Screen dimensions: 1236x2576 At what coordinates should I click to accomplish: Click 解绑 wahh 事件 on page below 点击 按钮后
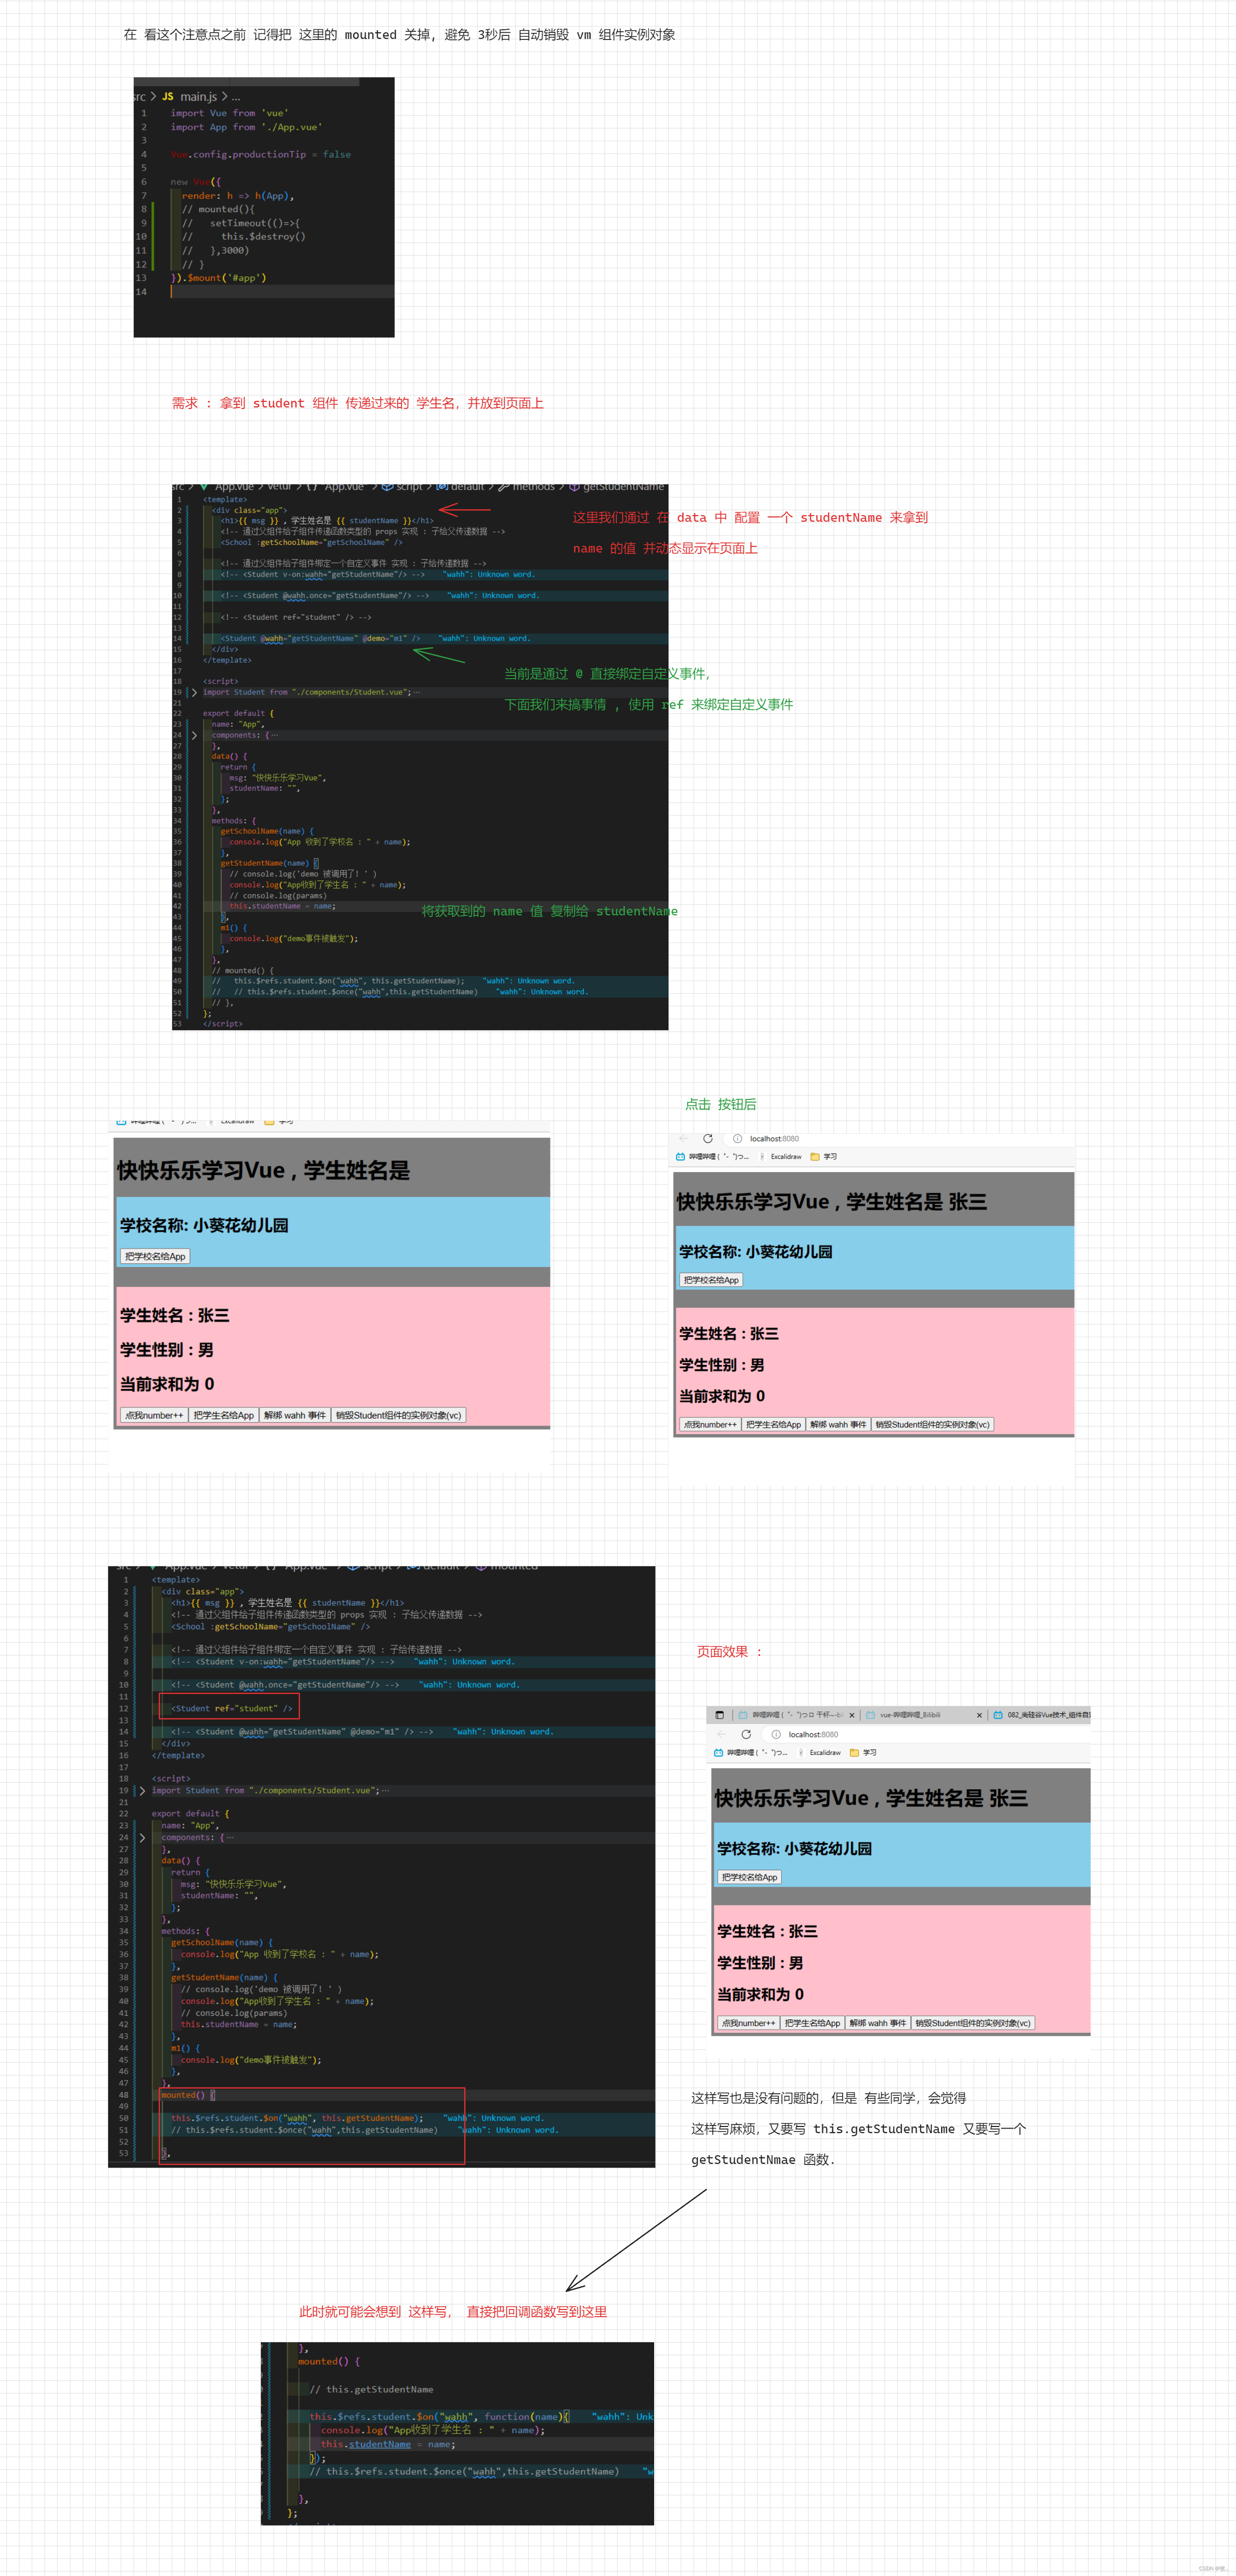pos(838,1424)
